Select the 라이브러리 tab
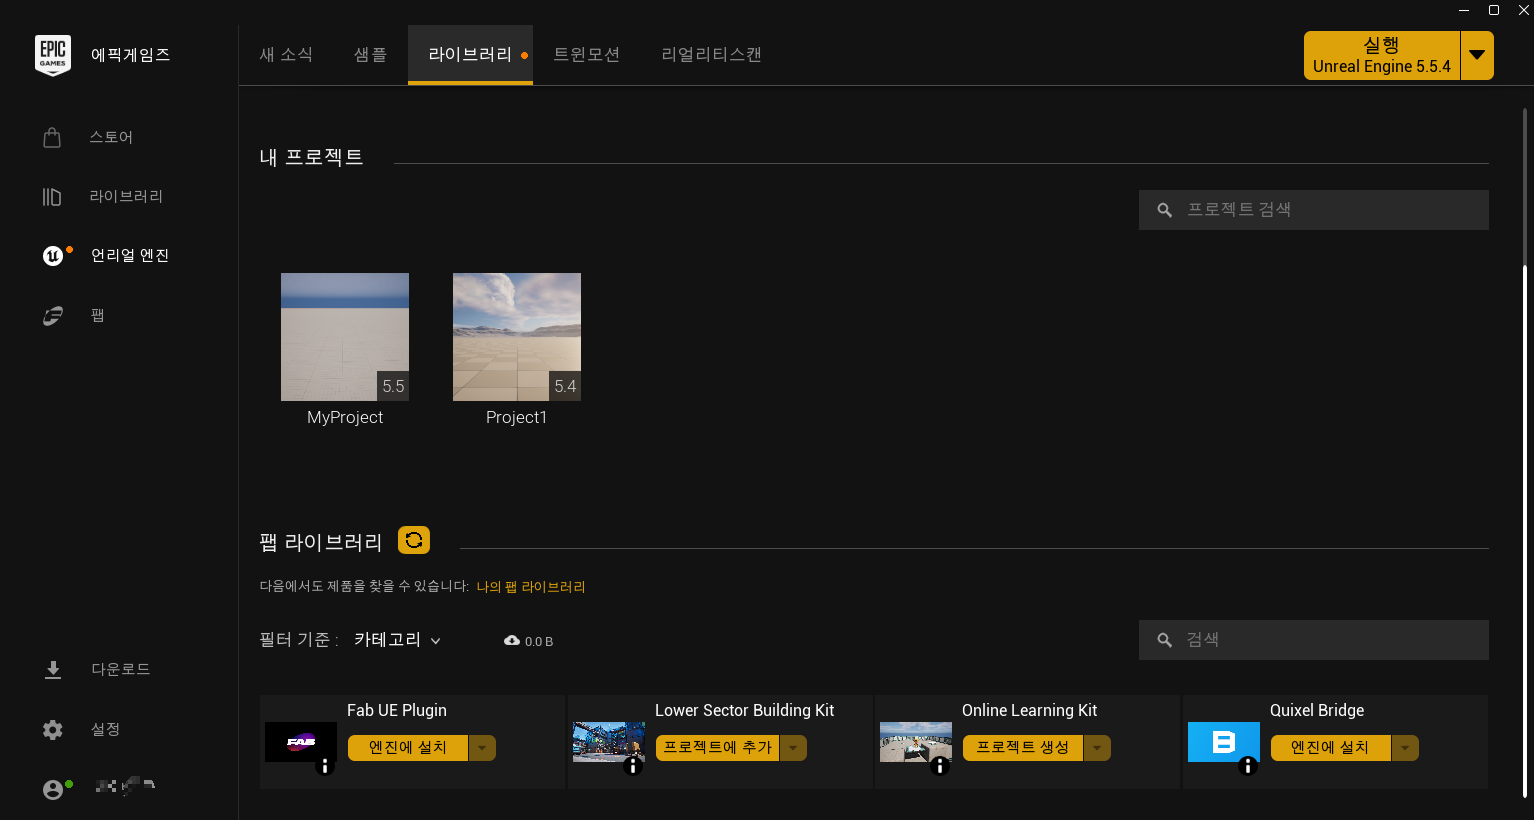This screenshot has width=1534, height=820. [x=470, y=55]
